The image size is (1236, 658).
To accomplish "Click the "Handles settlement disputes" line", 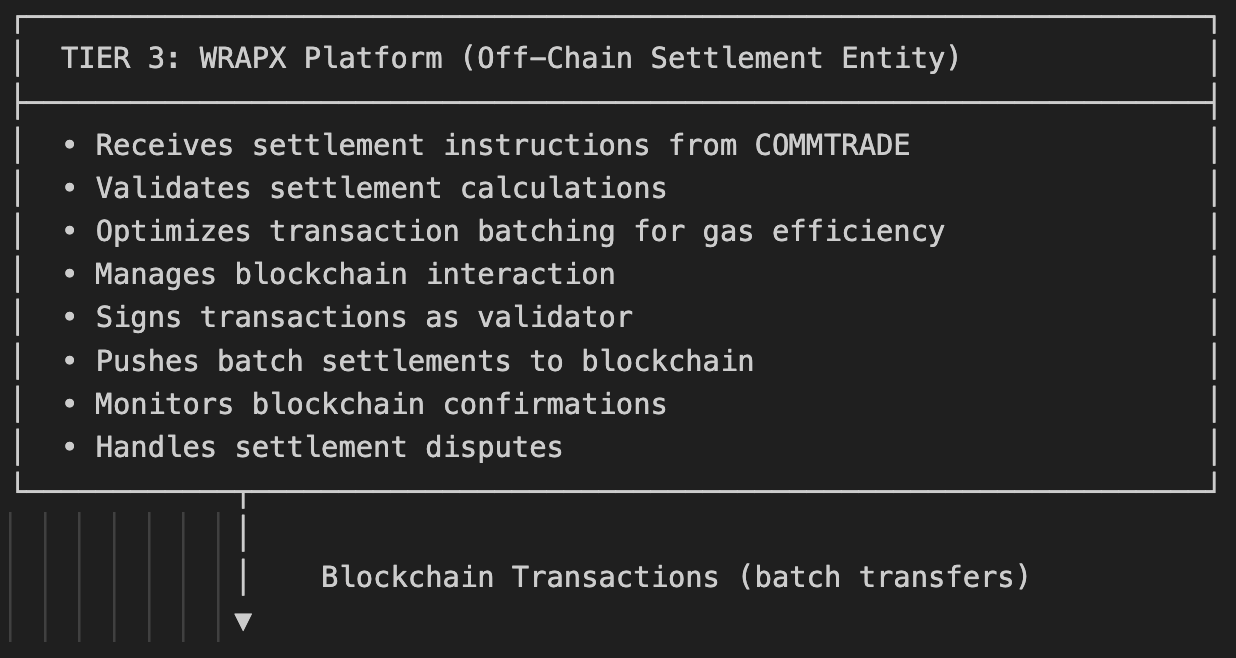I will (329, 446).
